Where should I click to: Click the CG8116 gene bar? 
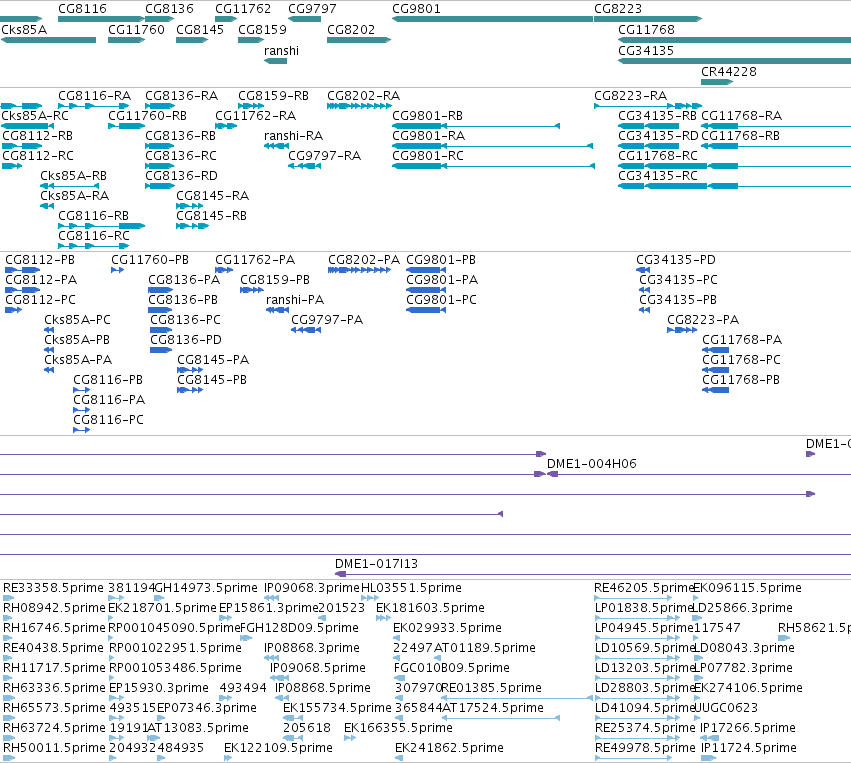[x=101, y=19]
